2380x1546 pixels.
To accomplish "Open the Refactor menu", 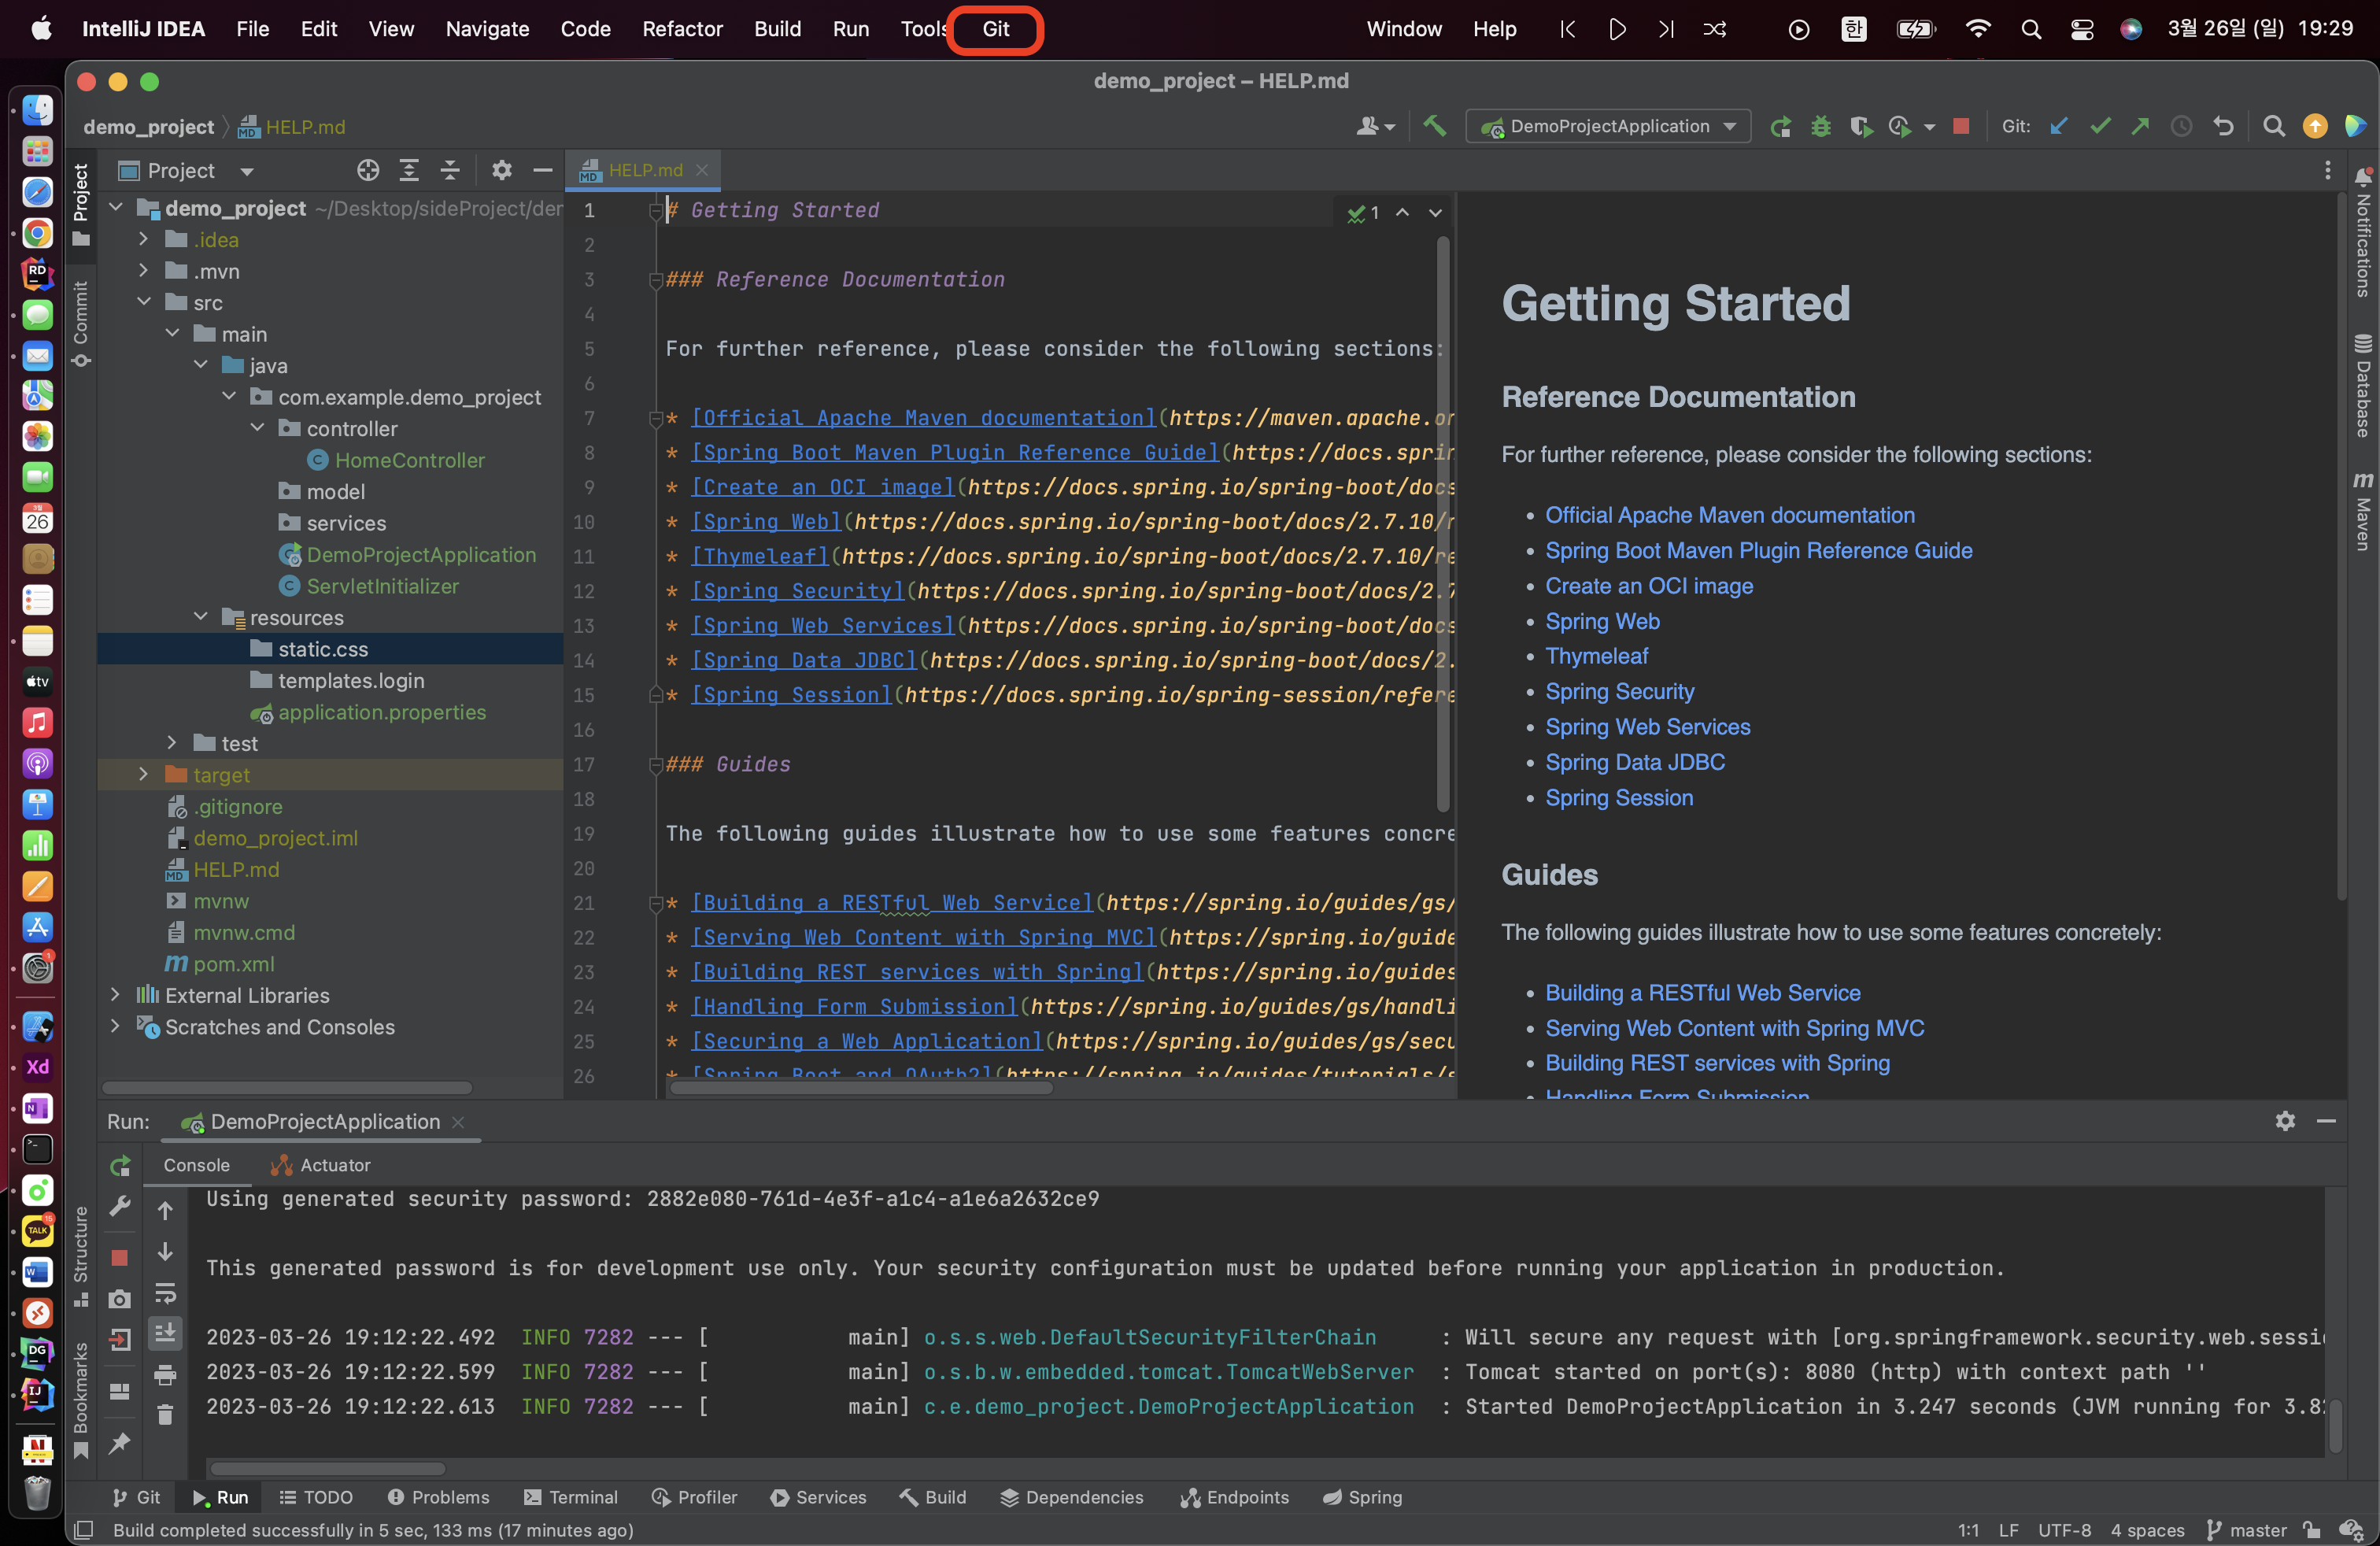I will 681,29.
